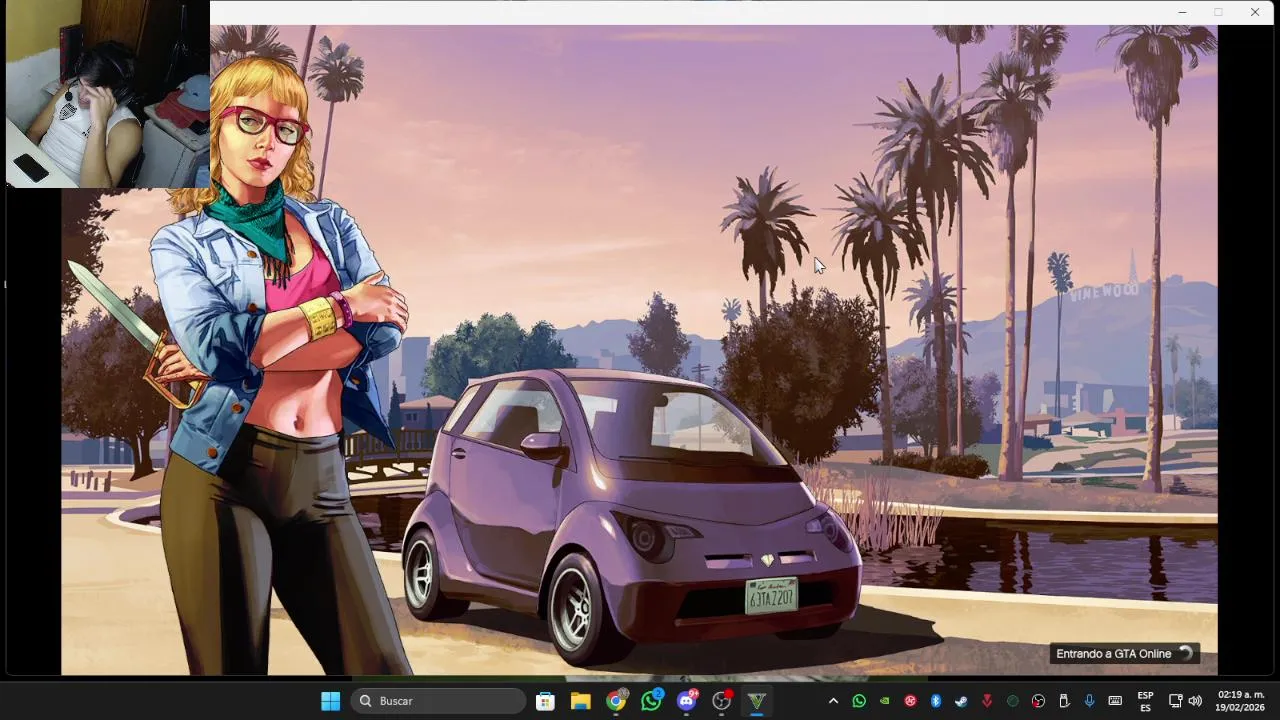This screenshot has height=720, width=1280.
Task: Open the clock showing 02:19 a. m.
Action: pyautogui.click(x=1241, y=701)
